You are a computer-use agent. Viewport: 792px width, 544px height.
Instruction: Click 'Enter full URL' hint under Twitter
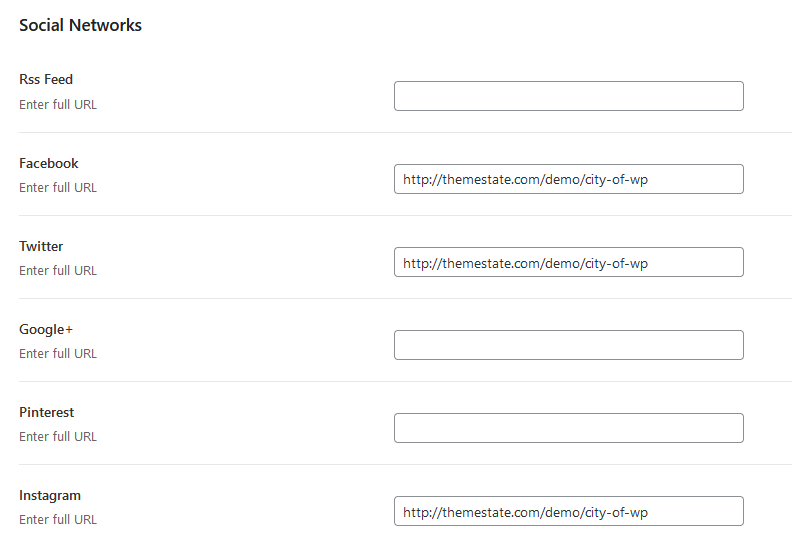(x=58, y=271)
